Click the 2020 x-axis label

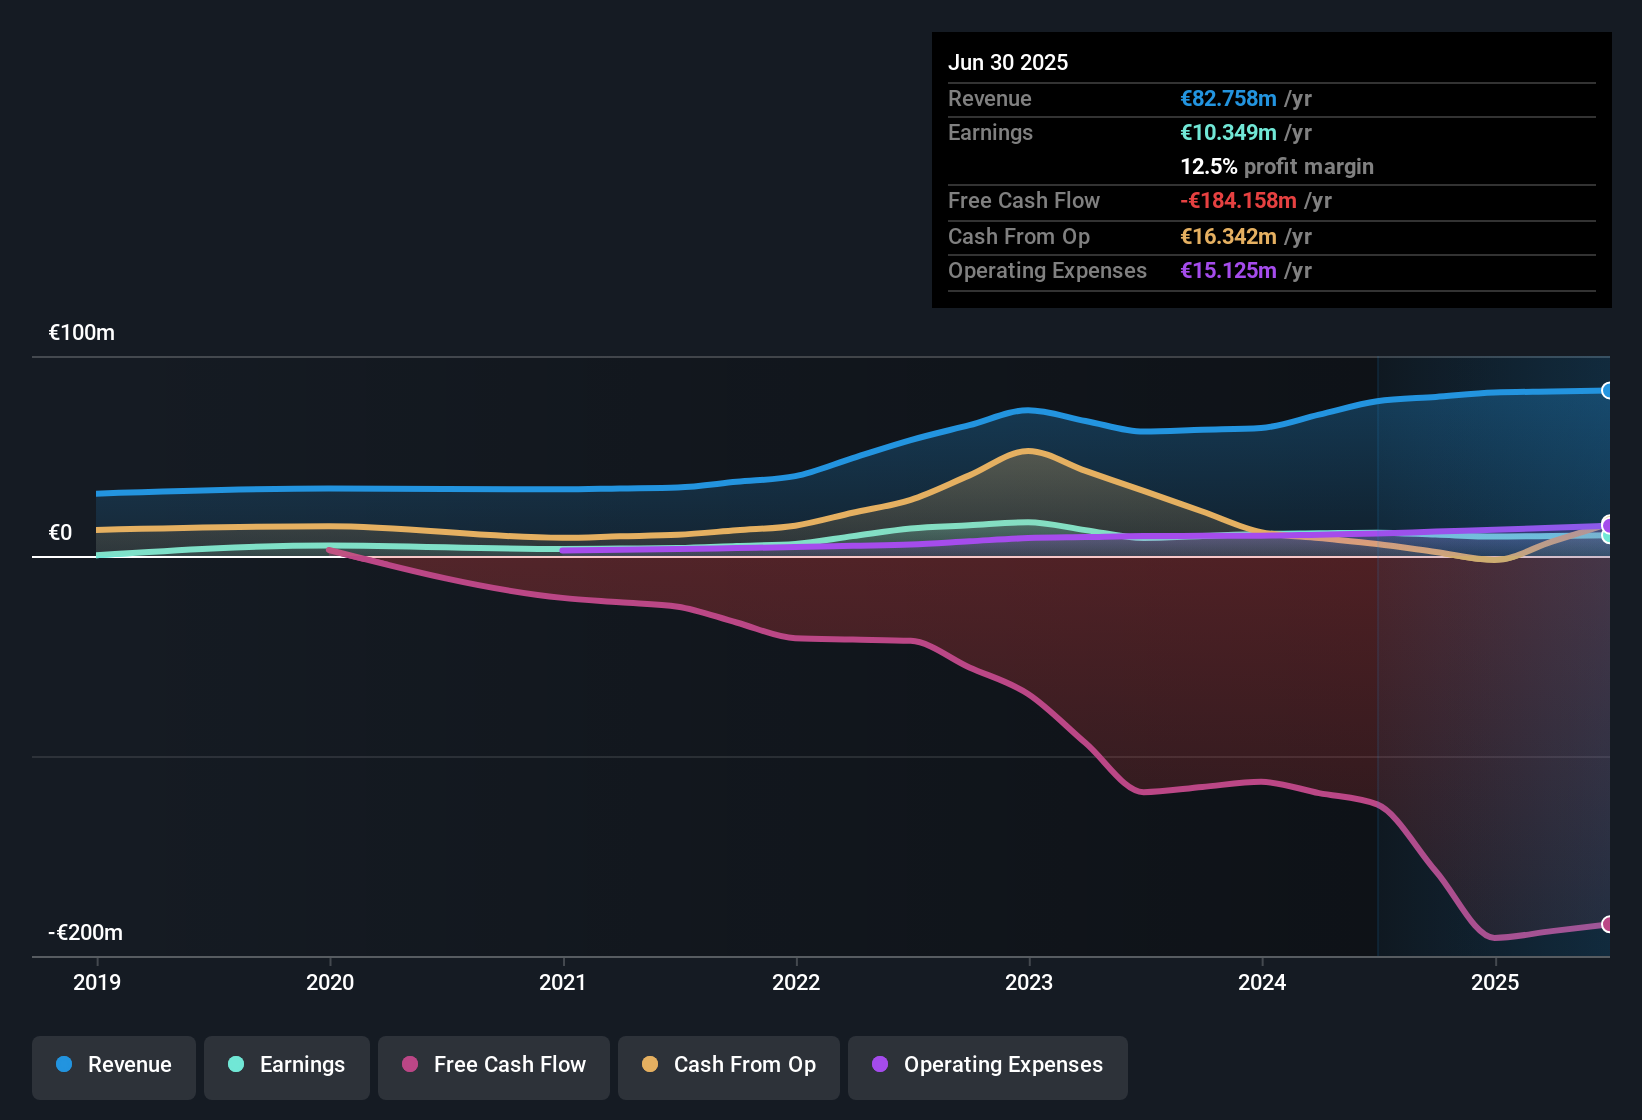330,982
